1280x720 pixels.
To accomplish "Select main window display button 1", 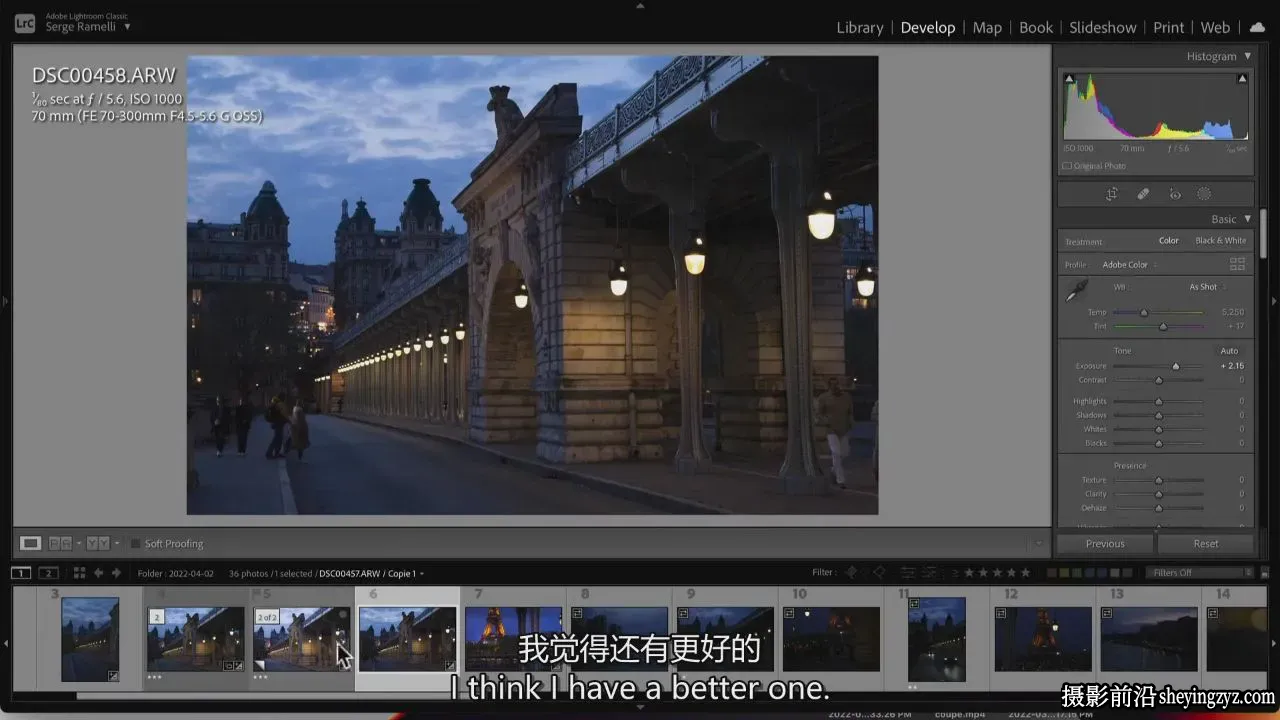I will [21, 573].
